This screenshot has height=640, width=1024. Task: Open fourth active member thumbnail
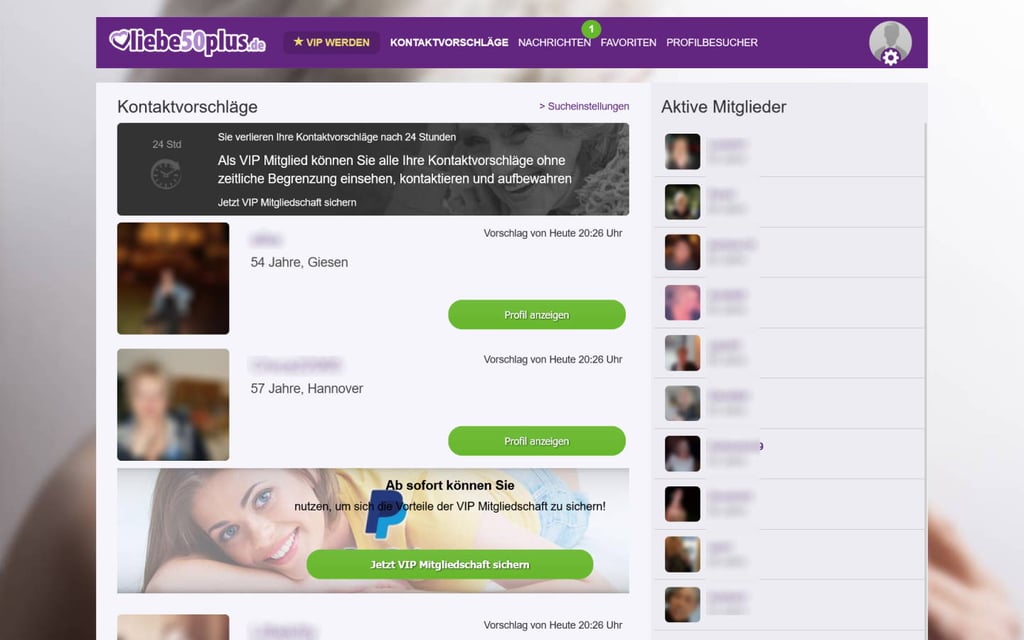[682, 302]
